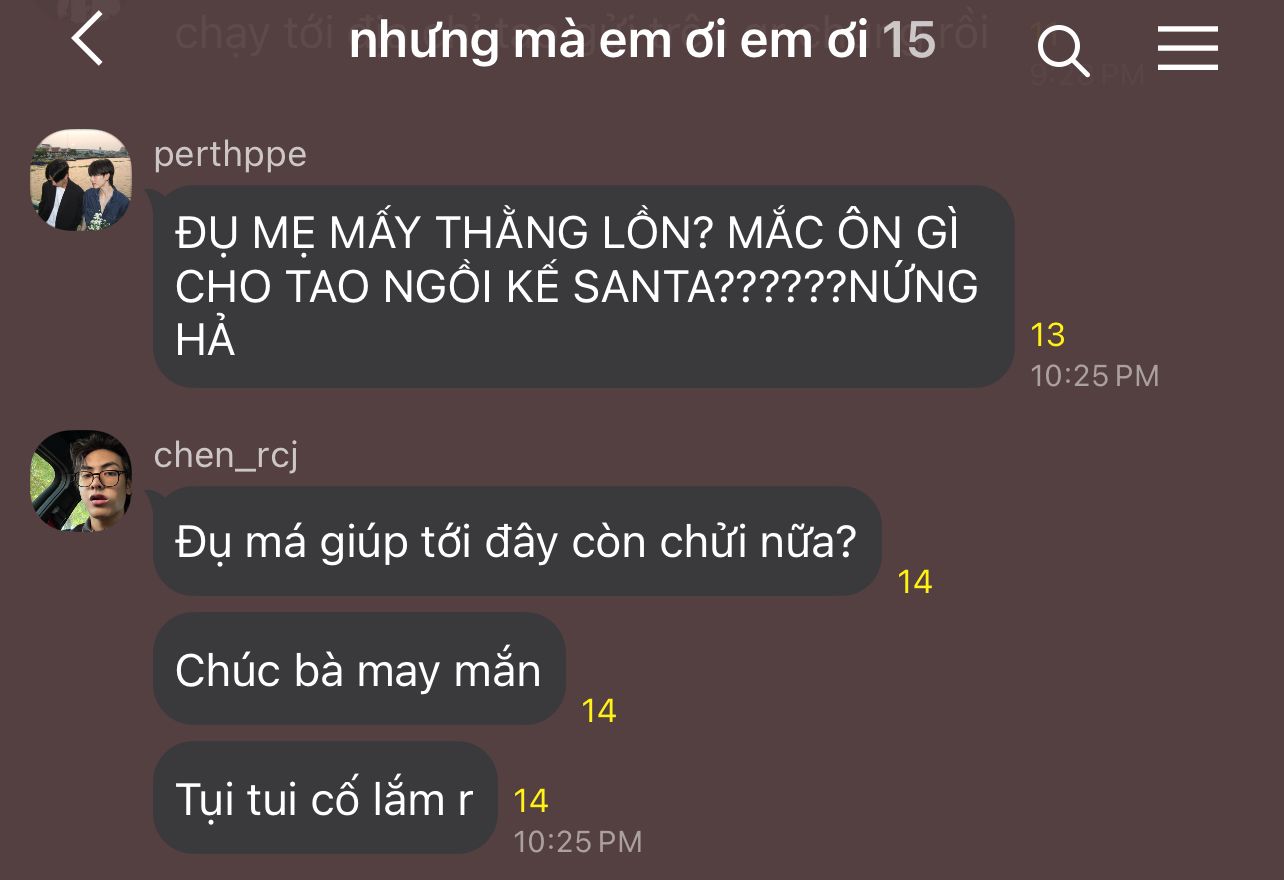Tap the 10:25 PM timestamp under the last message
The width and height of the screenshot is (1284, 880).
point(577,842)
